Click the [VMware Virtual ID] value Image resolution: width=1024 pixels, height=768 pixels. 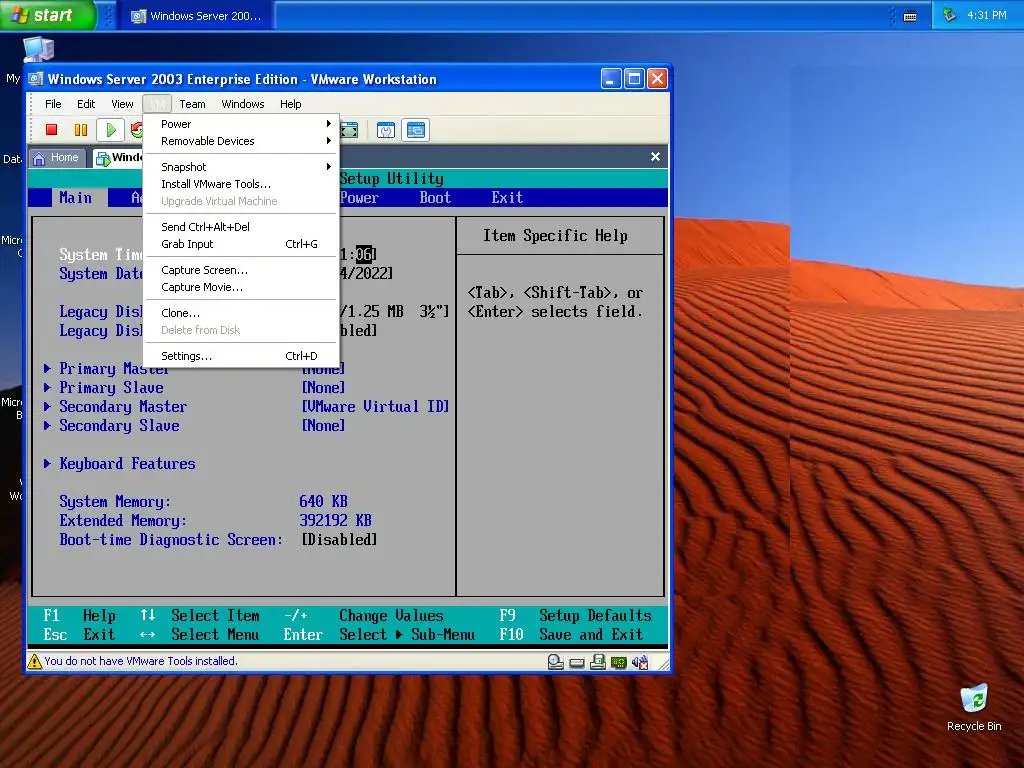pyautogui.click(x=375, y=406)
